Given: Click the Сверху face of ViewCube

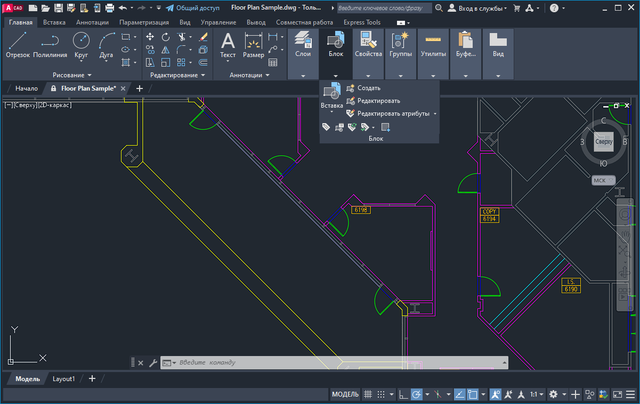Looking at the screenshot, I should (602, 143).
